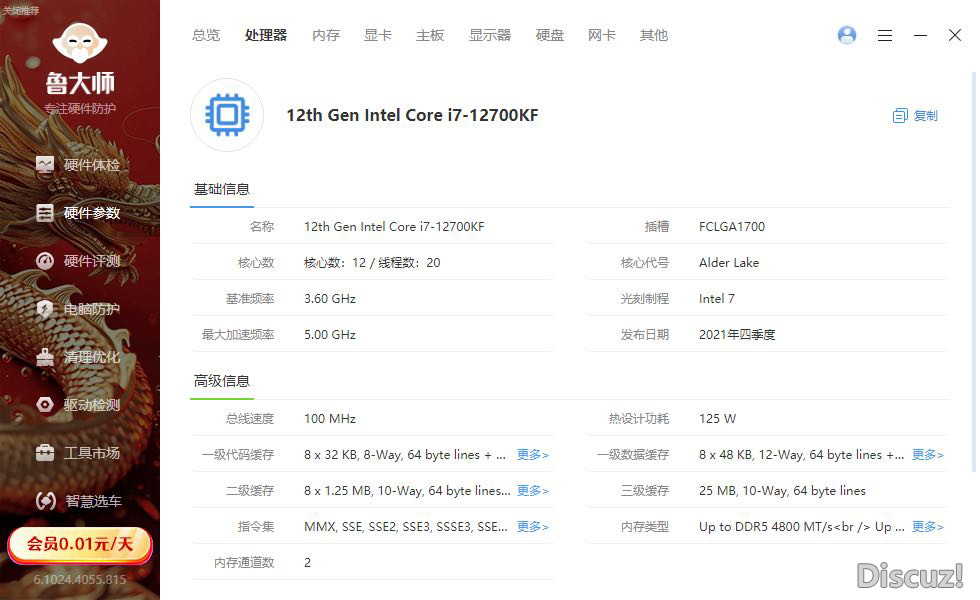Click the 鲁大师 logo avatar
This screenshot has height=600, width=980.
[x=80, y=42]
